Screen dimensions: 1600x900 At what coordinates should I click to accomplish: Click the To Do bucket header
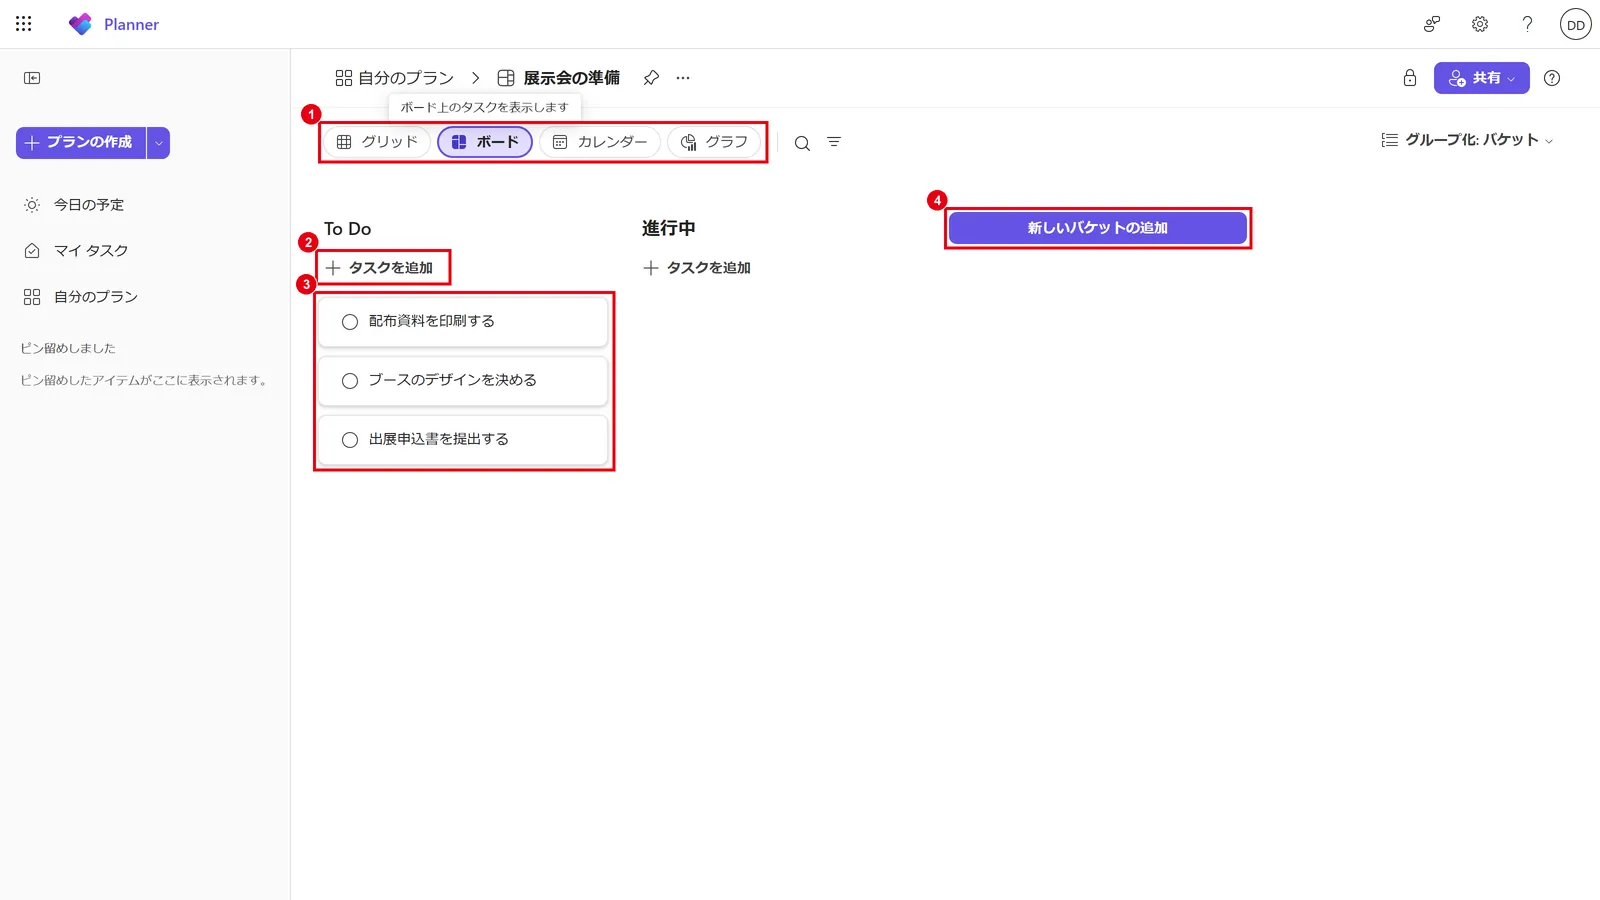pyautogui.click(x=347, y=229)
